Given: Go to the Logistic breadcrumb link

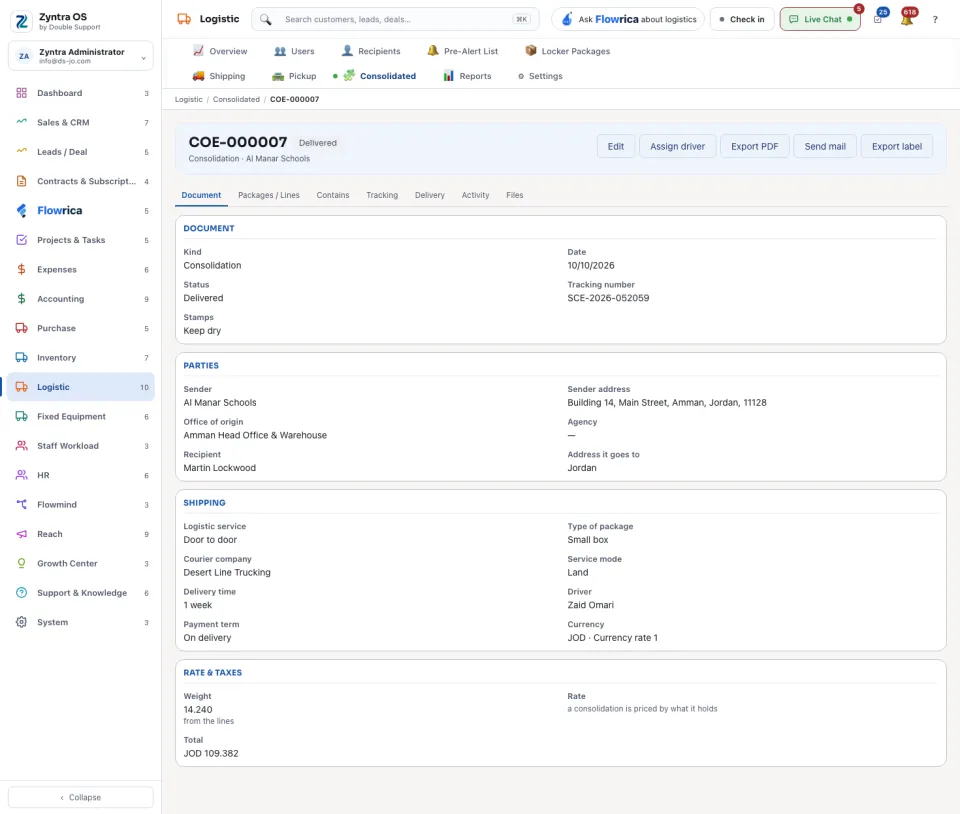Looking at the screenshot, I should click(x=189, y=99).
